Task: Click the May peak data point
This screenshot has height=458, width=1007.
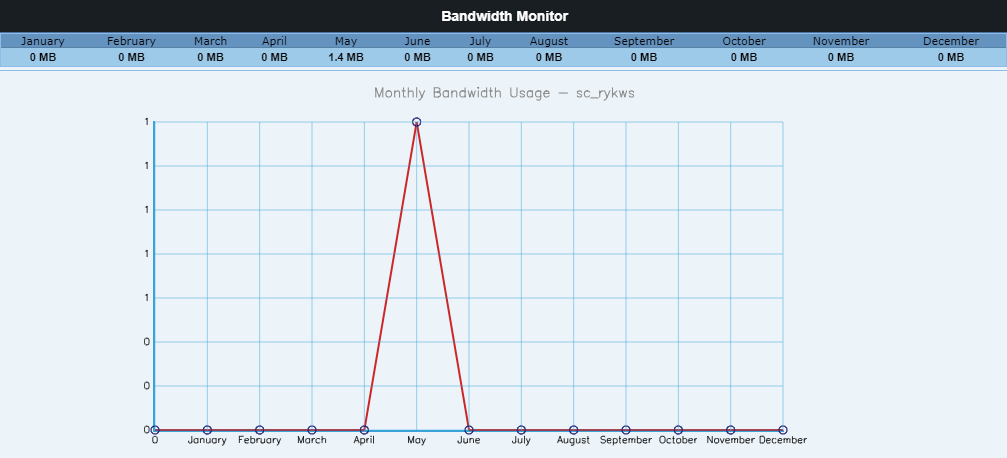Action: click(x=416, y=122)
